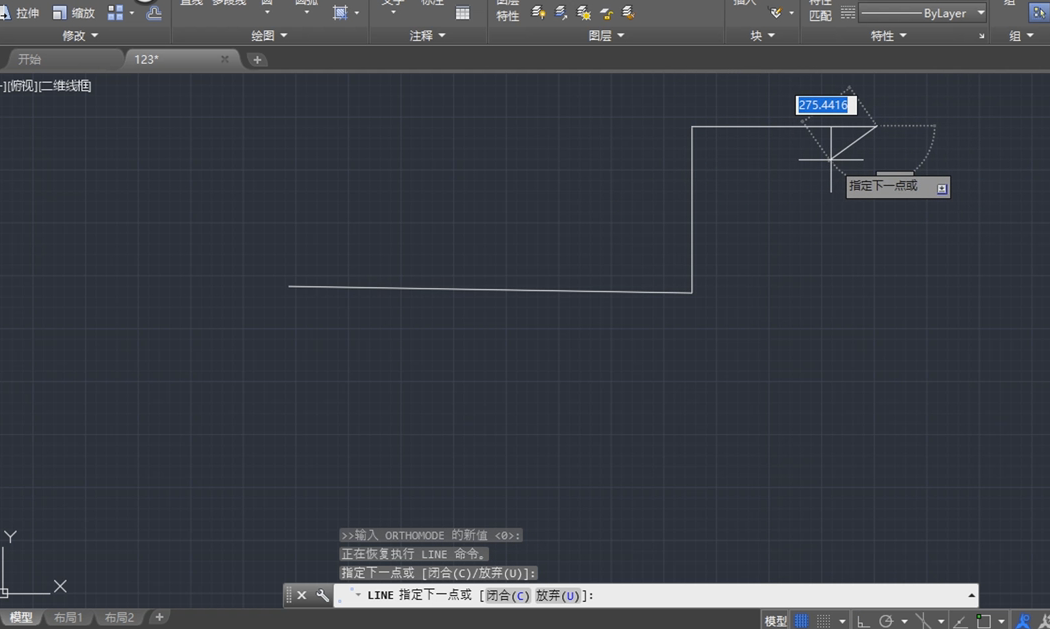Screen dimensions: 1050x629
Task: Click the annotation scale icon in status bar
Action: (x=1022, y=621)
